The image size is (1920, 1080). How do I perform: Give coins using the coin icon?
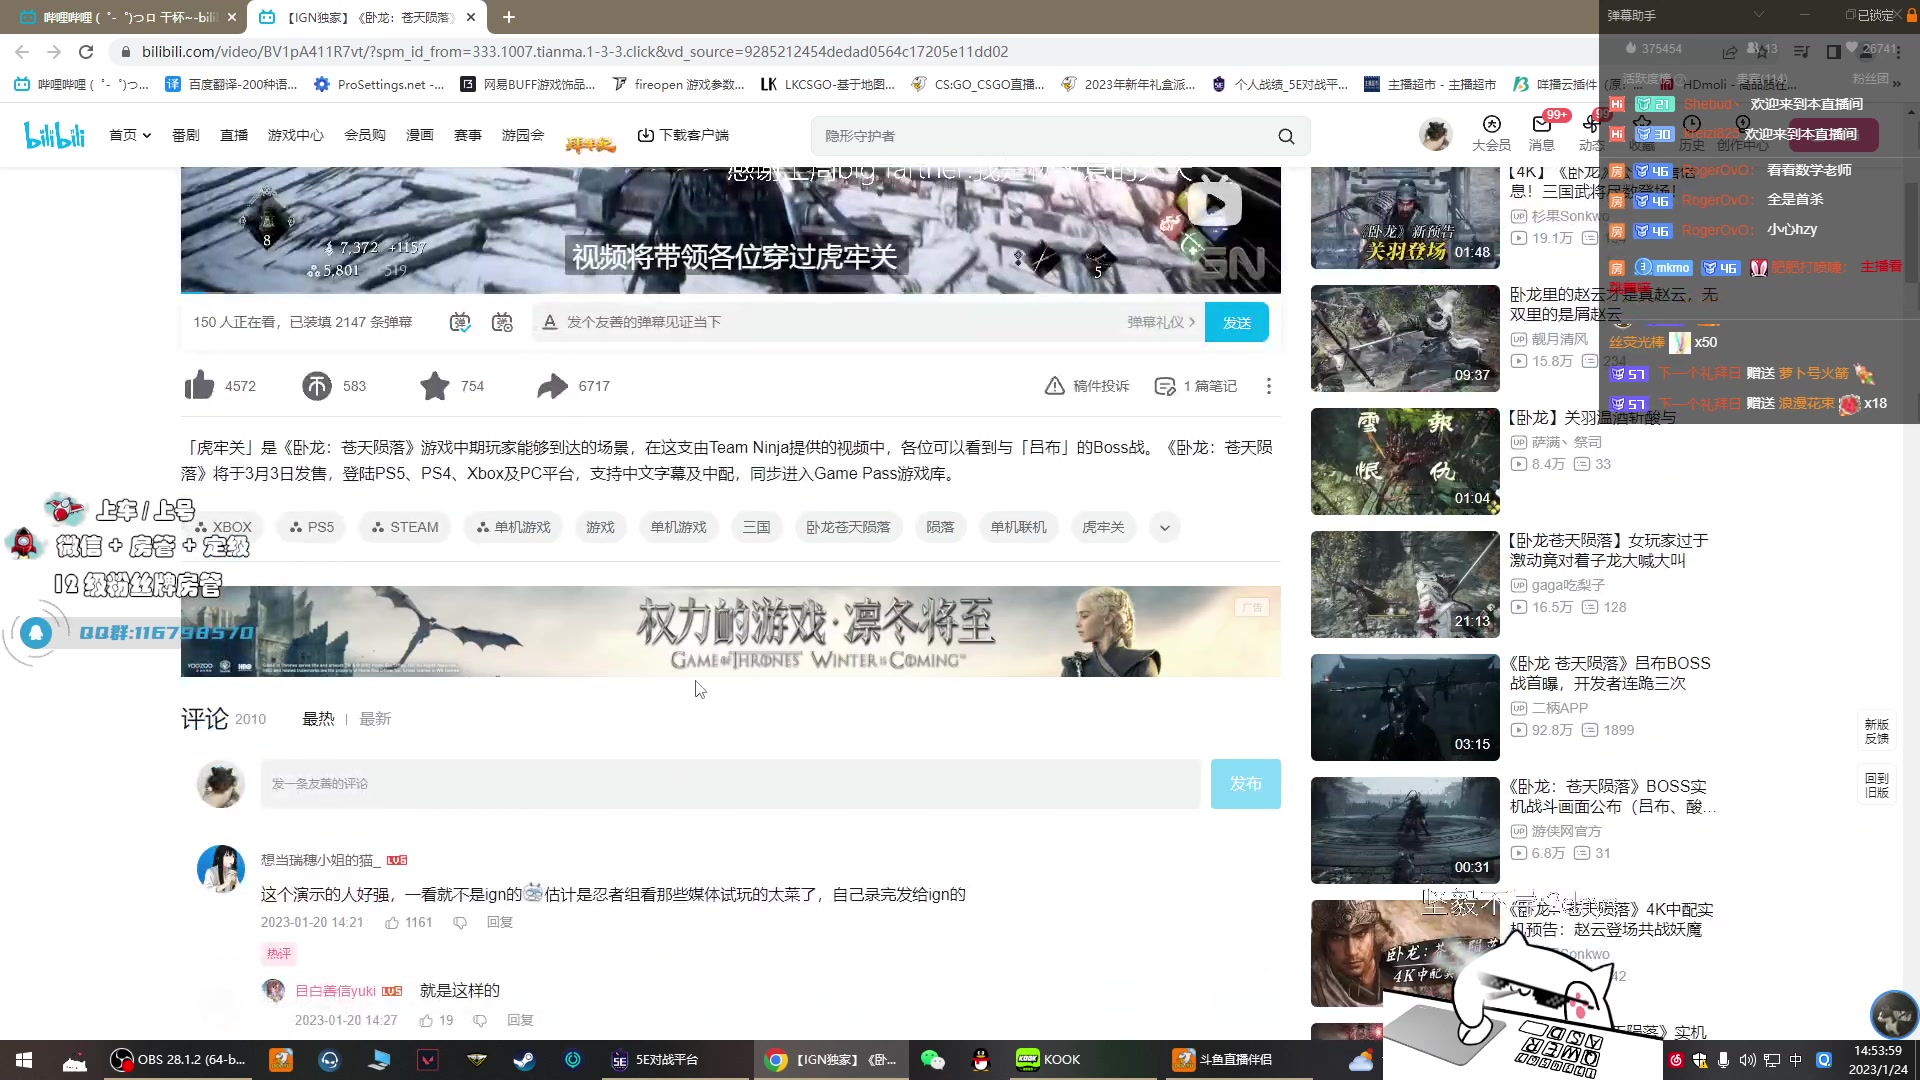click(x=317, y=386)
